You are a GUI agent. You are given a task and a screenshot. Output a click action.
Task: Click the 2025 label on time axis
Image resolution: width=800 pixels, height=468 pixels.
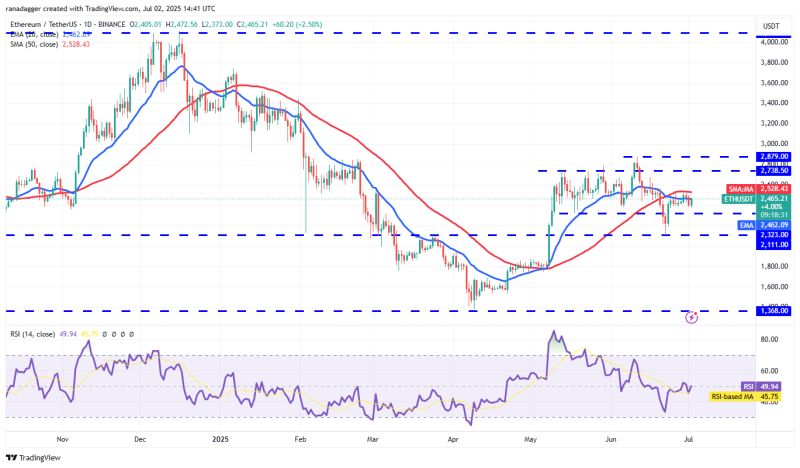coord(220,437)
